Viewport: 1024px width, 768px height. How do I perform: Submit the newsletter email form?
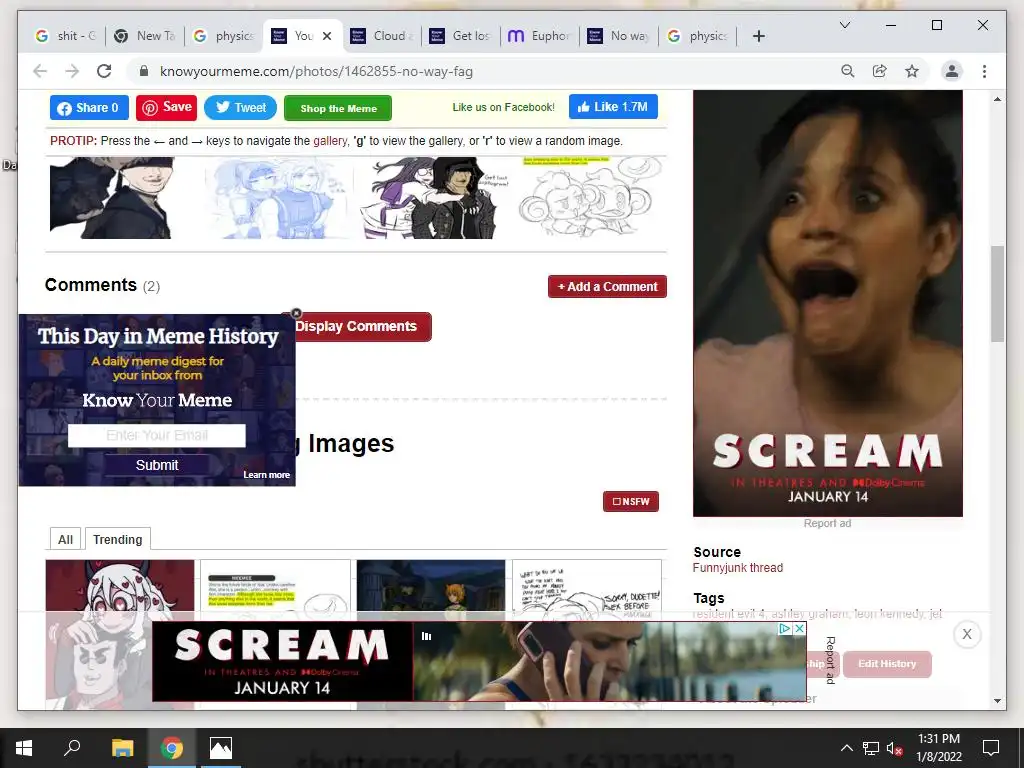click(x=157, y=465)
